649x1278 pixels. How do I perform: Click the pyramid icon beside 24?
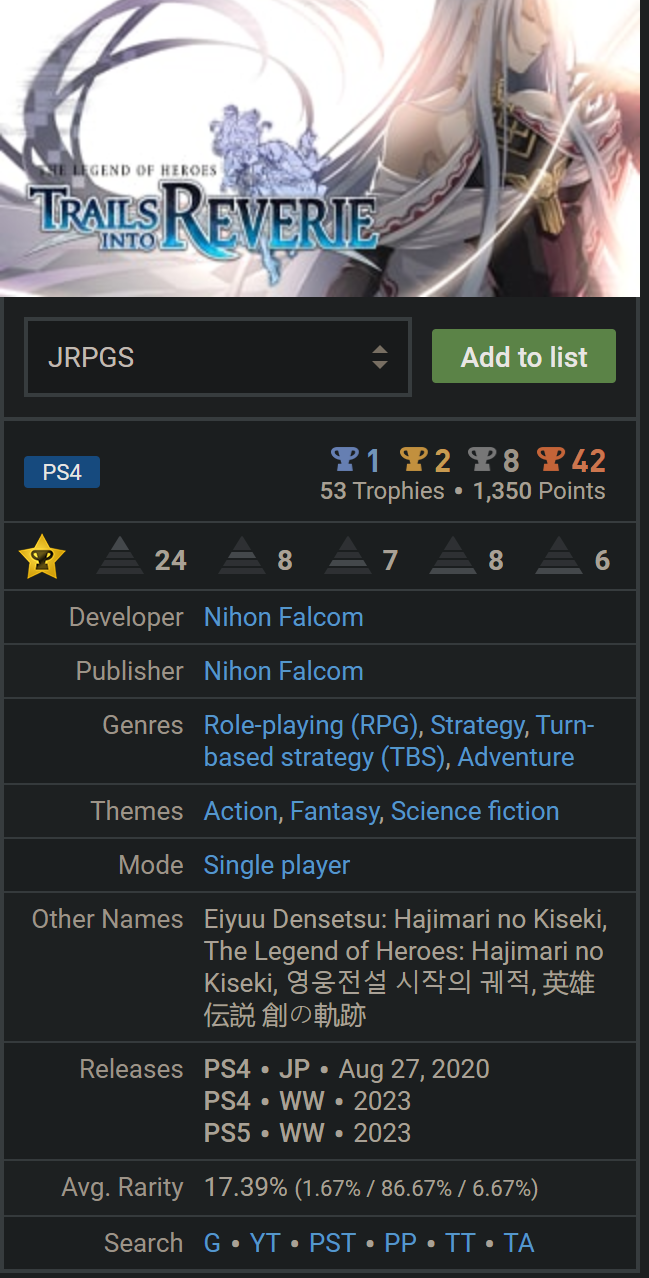pyautogui.click(x=120, y=557)
